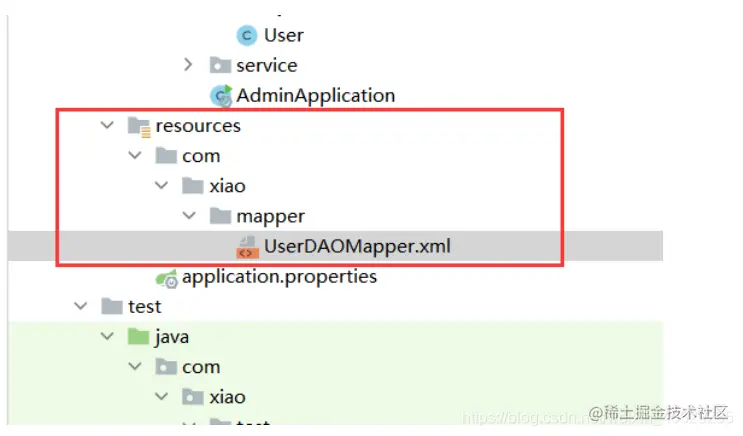
Task: Collapse the test folder chevron
Action: (81, 307)
